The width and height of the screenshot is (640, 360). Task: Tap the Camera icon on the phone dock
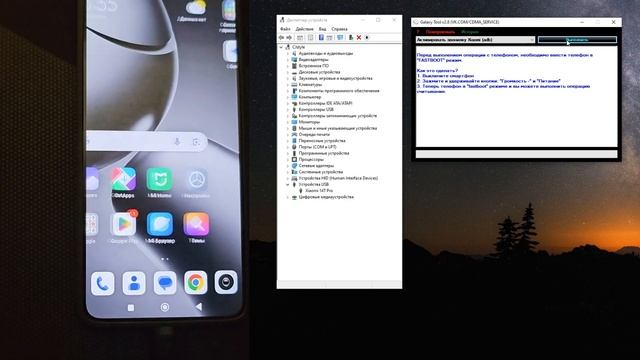point(226,282)
